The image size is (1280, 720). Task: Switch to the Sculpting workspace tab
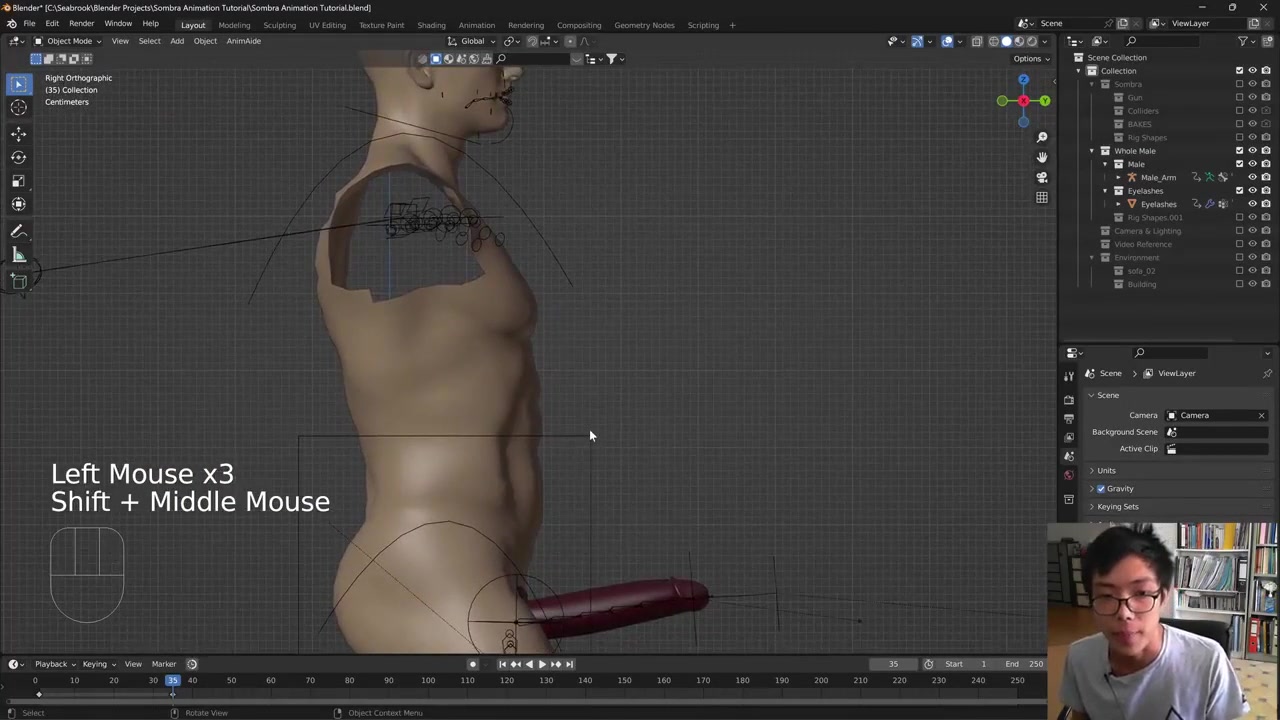[279, 25]
